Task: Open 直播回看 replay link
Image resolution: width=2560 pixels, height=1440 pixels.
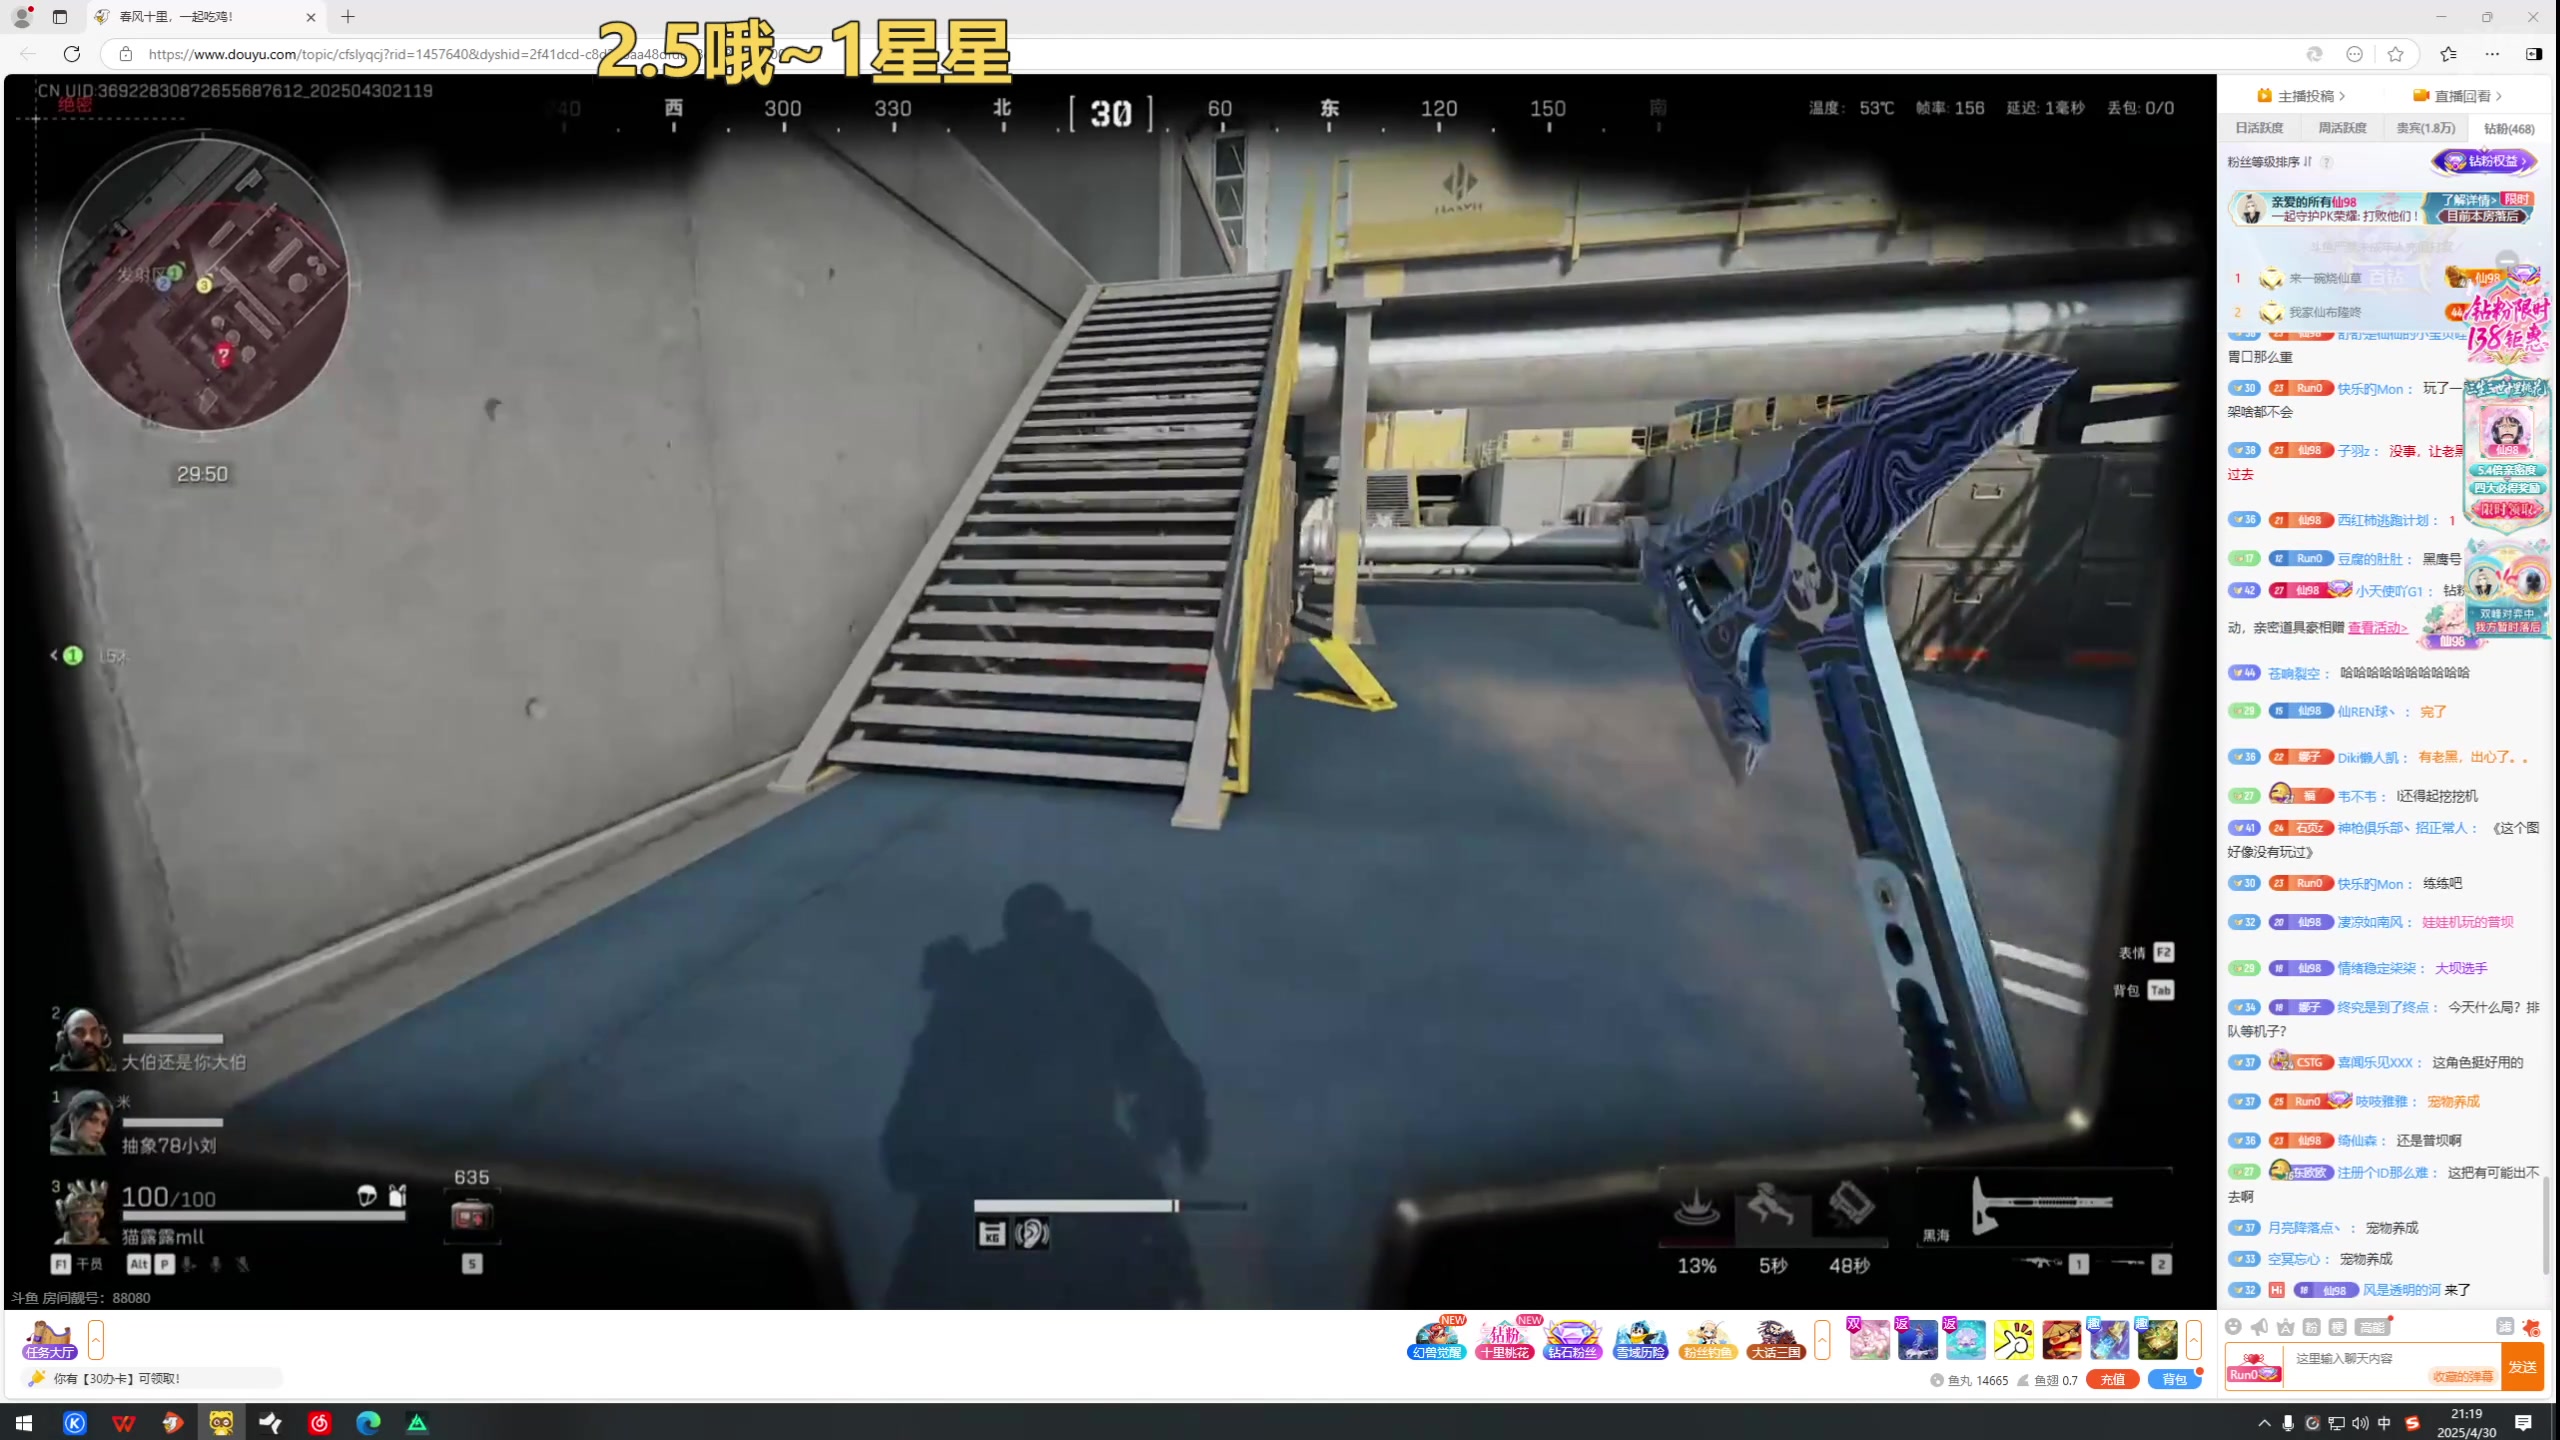Action: (x=2458, y=96)
